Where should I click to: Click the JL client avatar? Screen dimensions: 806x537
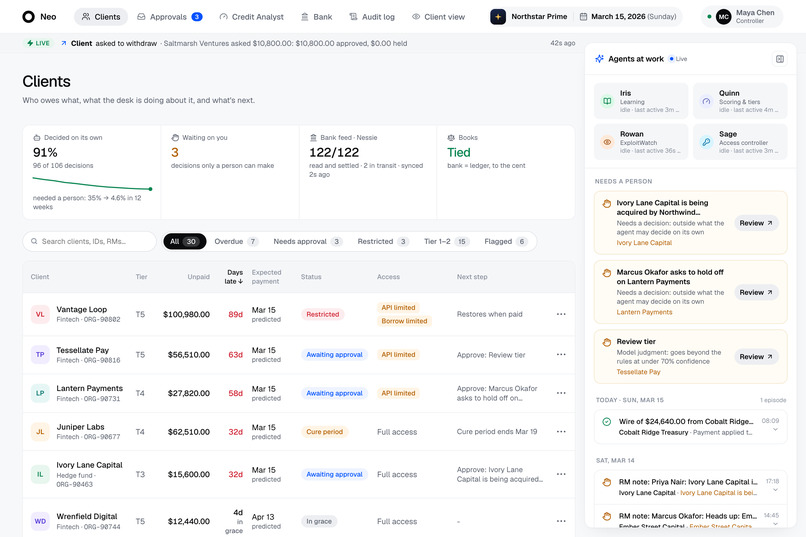pos(40,432)
